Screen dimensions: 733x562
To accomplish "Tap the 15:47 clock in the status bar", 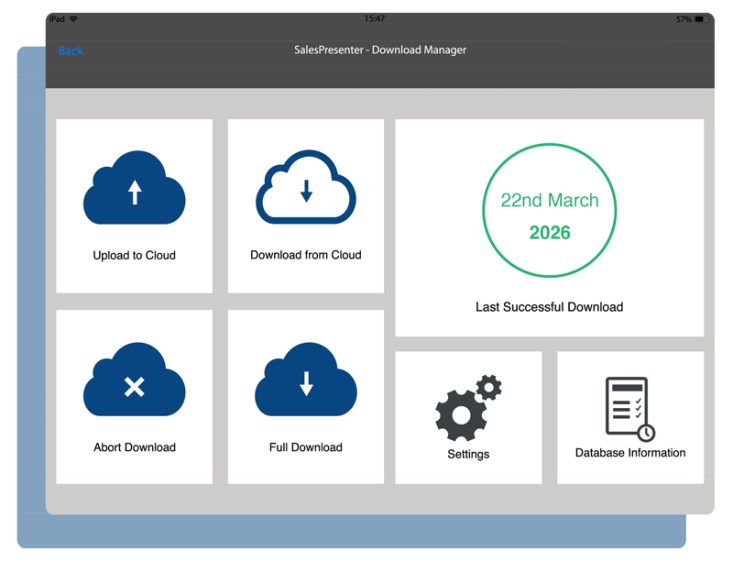I will coord(374,19).
